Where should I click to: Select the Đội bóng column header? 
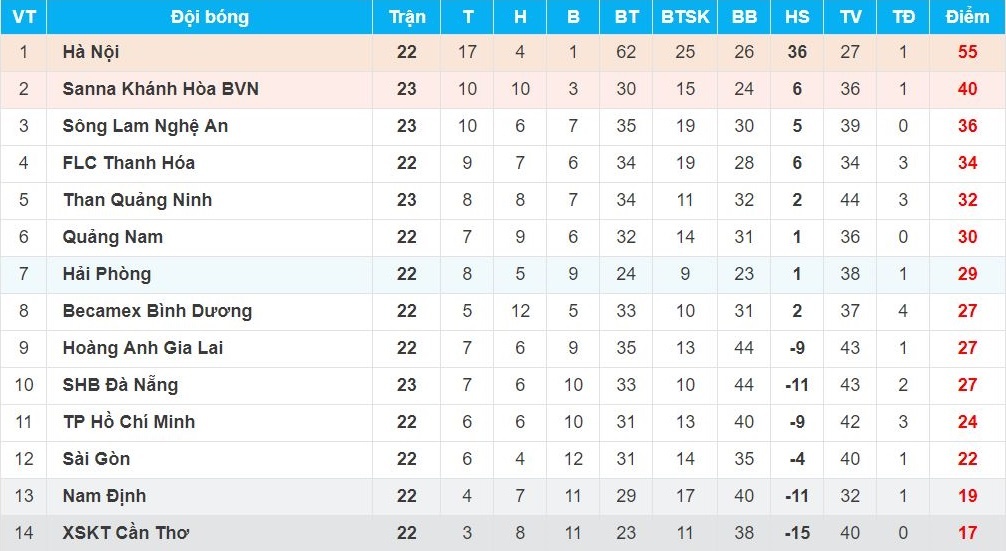[209, 17]
